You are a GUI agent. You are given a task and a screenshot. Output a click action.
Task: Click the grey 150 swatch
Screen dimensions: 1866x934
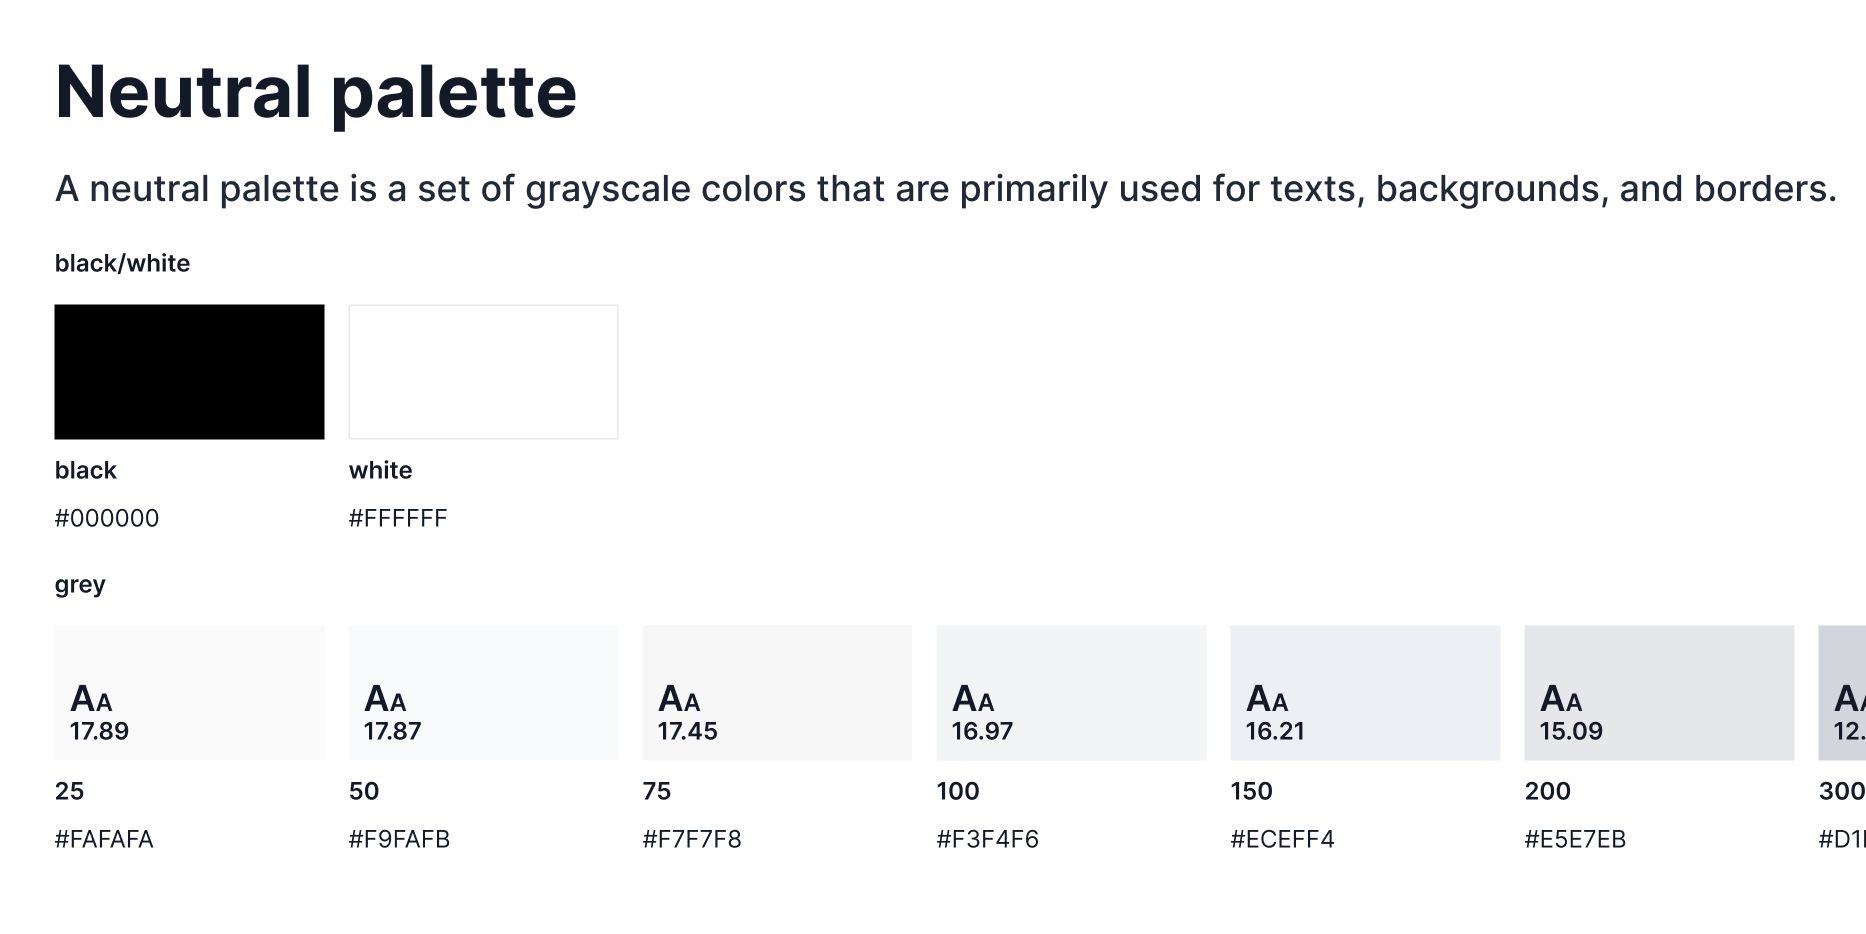(x=1365, y=693)
